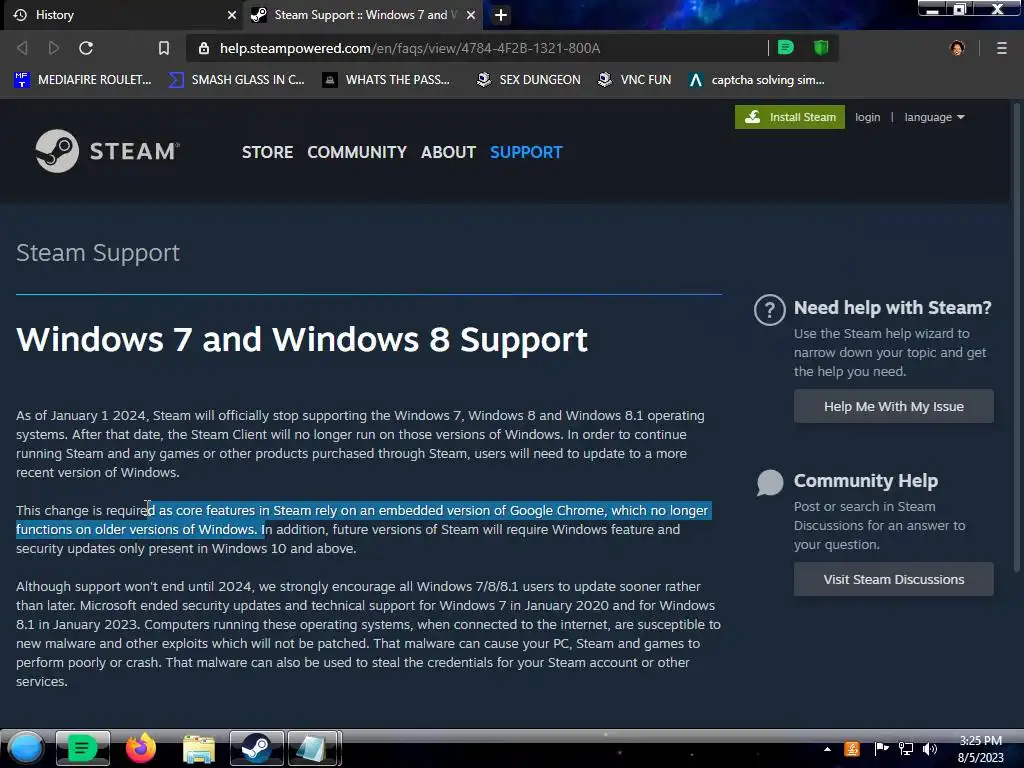1024x768 pixels.
Task: Open the STORE menu
Action: pyautogui.click(x=267, y=152)
